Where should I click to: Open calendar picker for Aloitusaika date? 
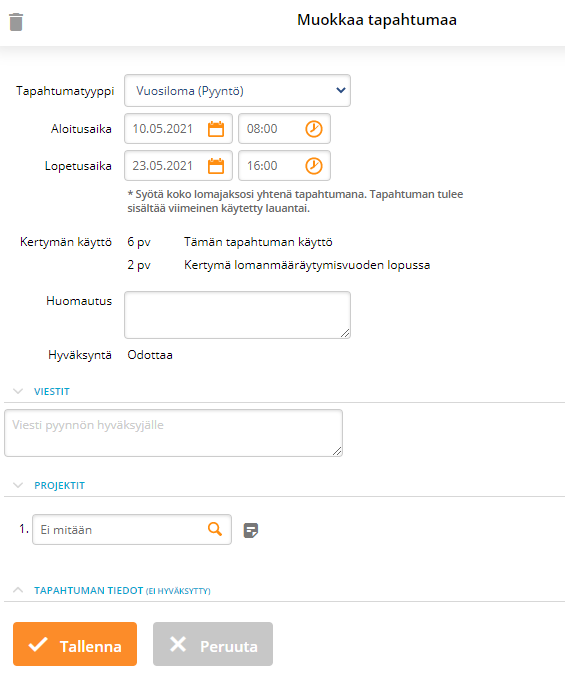(x=216, y=129)
